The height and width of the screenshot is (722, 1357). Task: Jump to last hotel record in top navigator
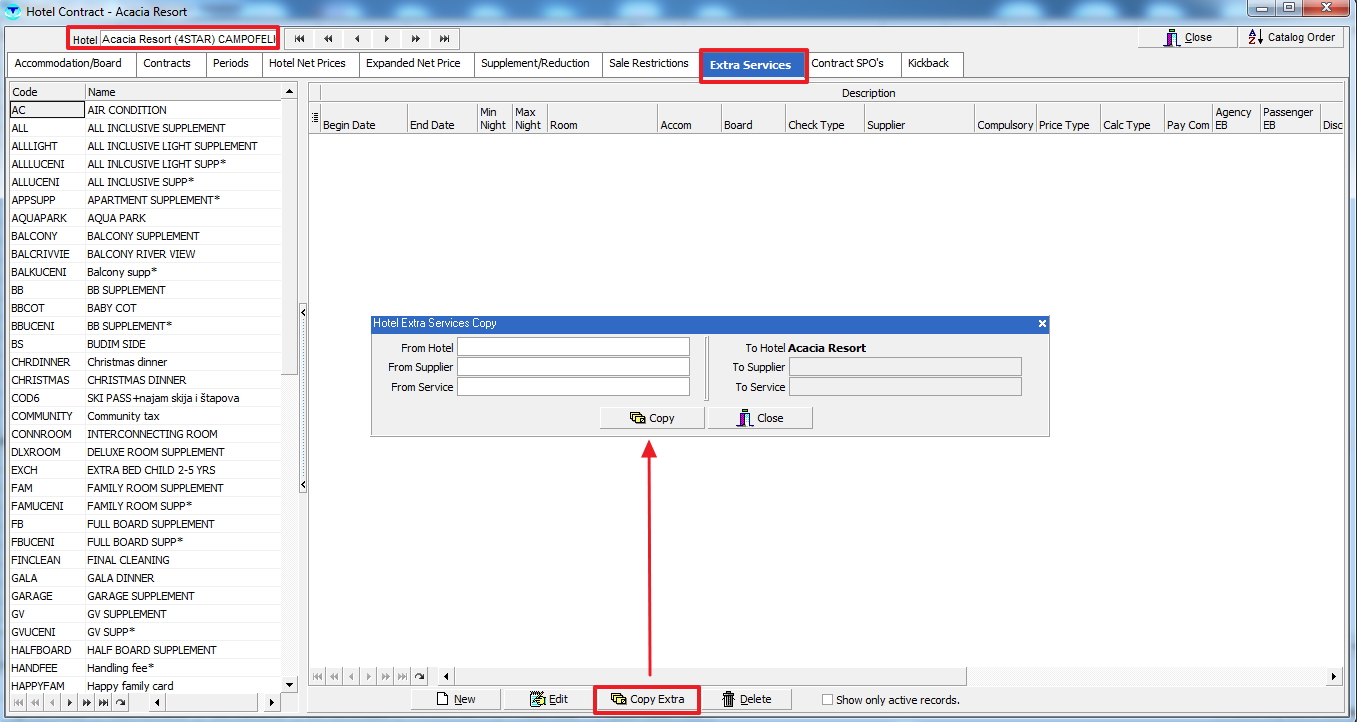point(444,39)
